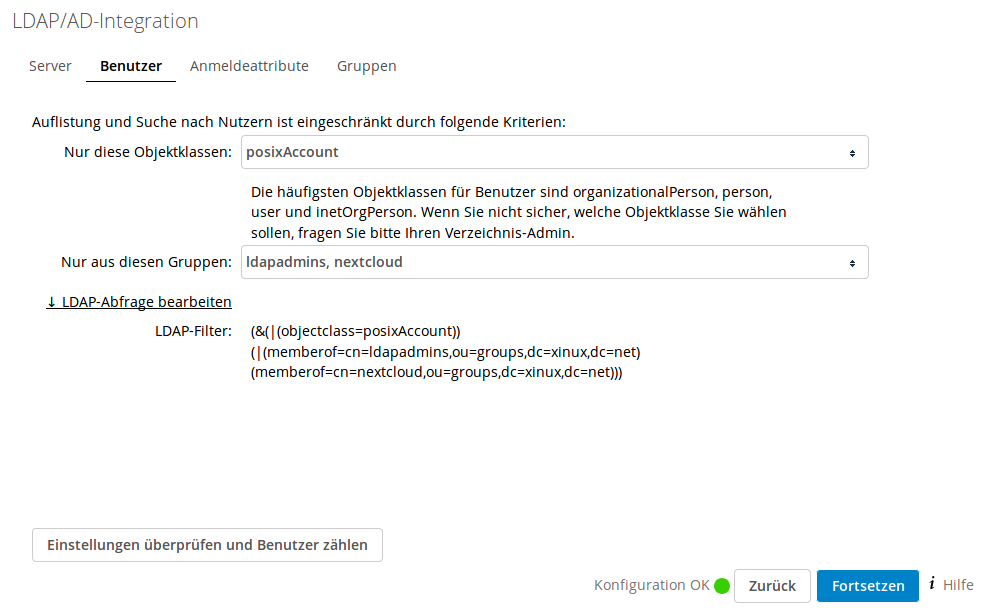
Task: Click the stepper arrows on the Gruppen dropdown
Action: point(853,262)
